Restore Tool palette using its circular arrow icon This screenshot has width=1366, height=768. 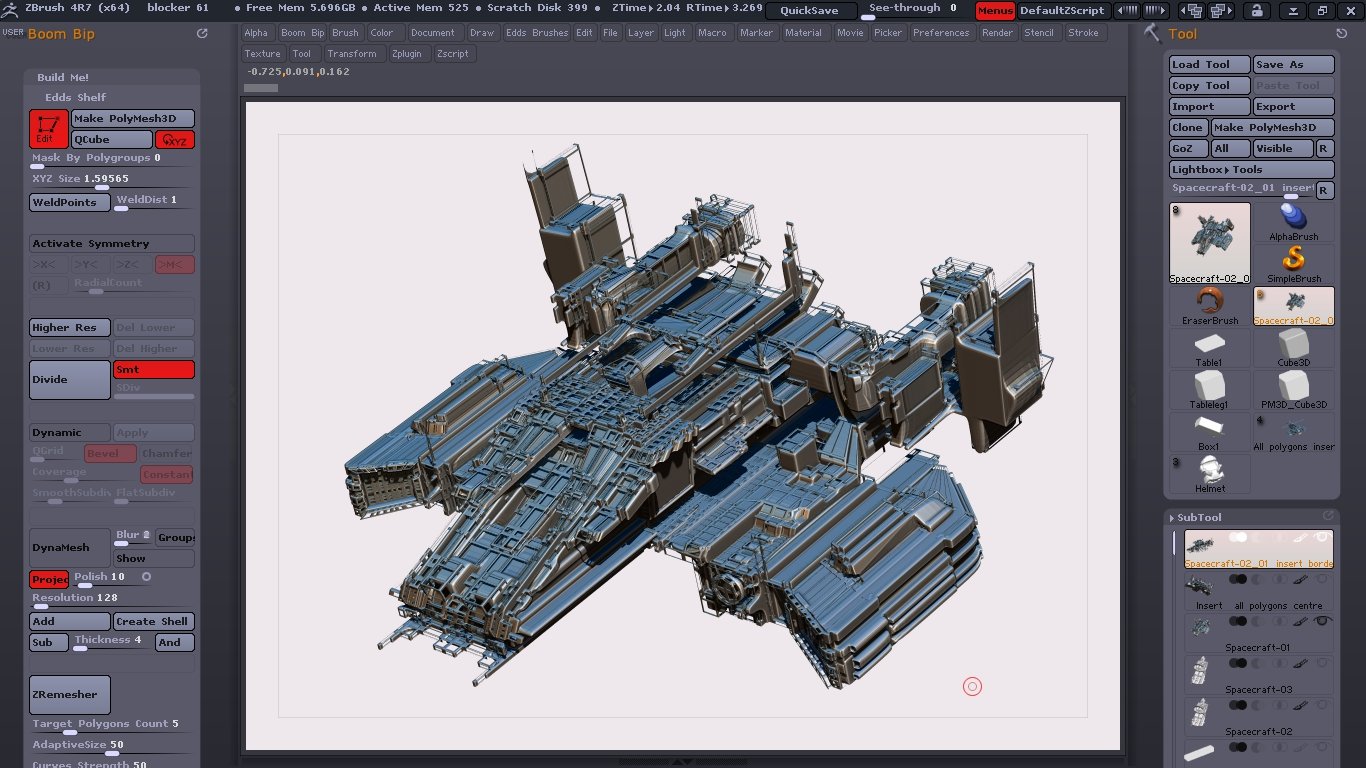[x=1341, y=34]
